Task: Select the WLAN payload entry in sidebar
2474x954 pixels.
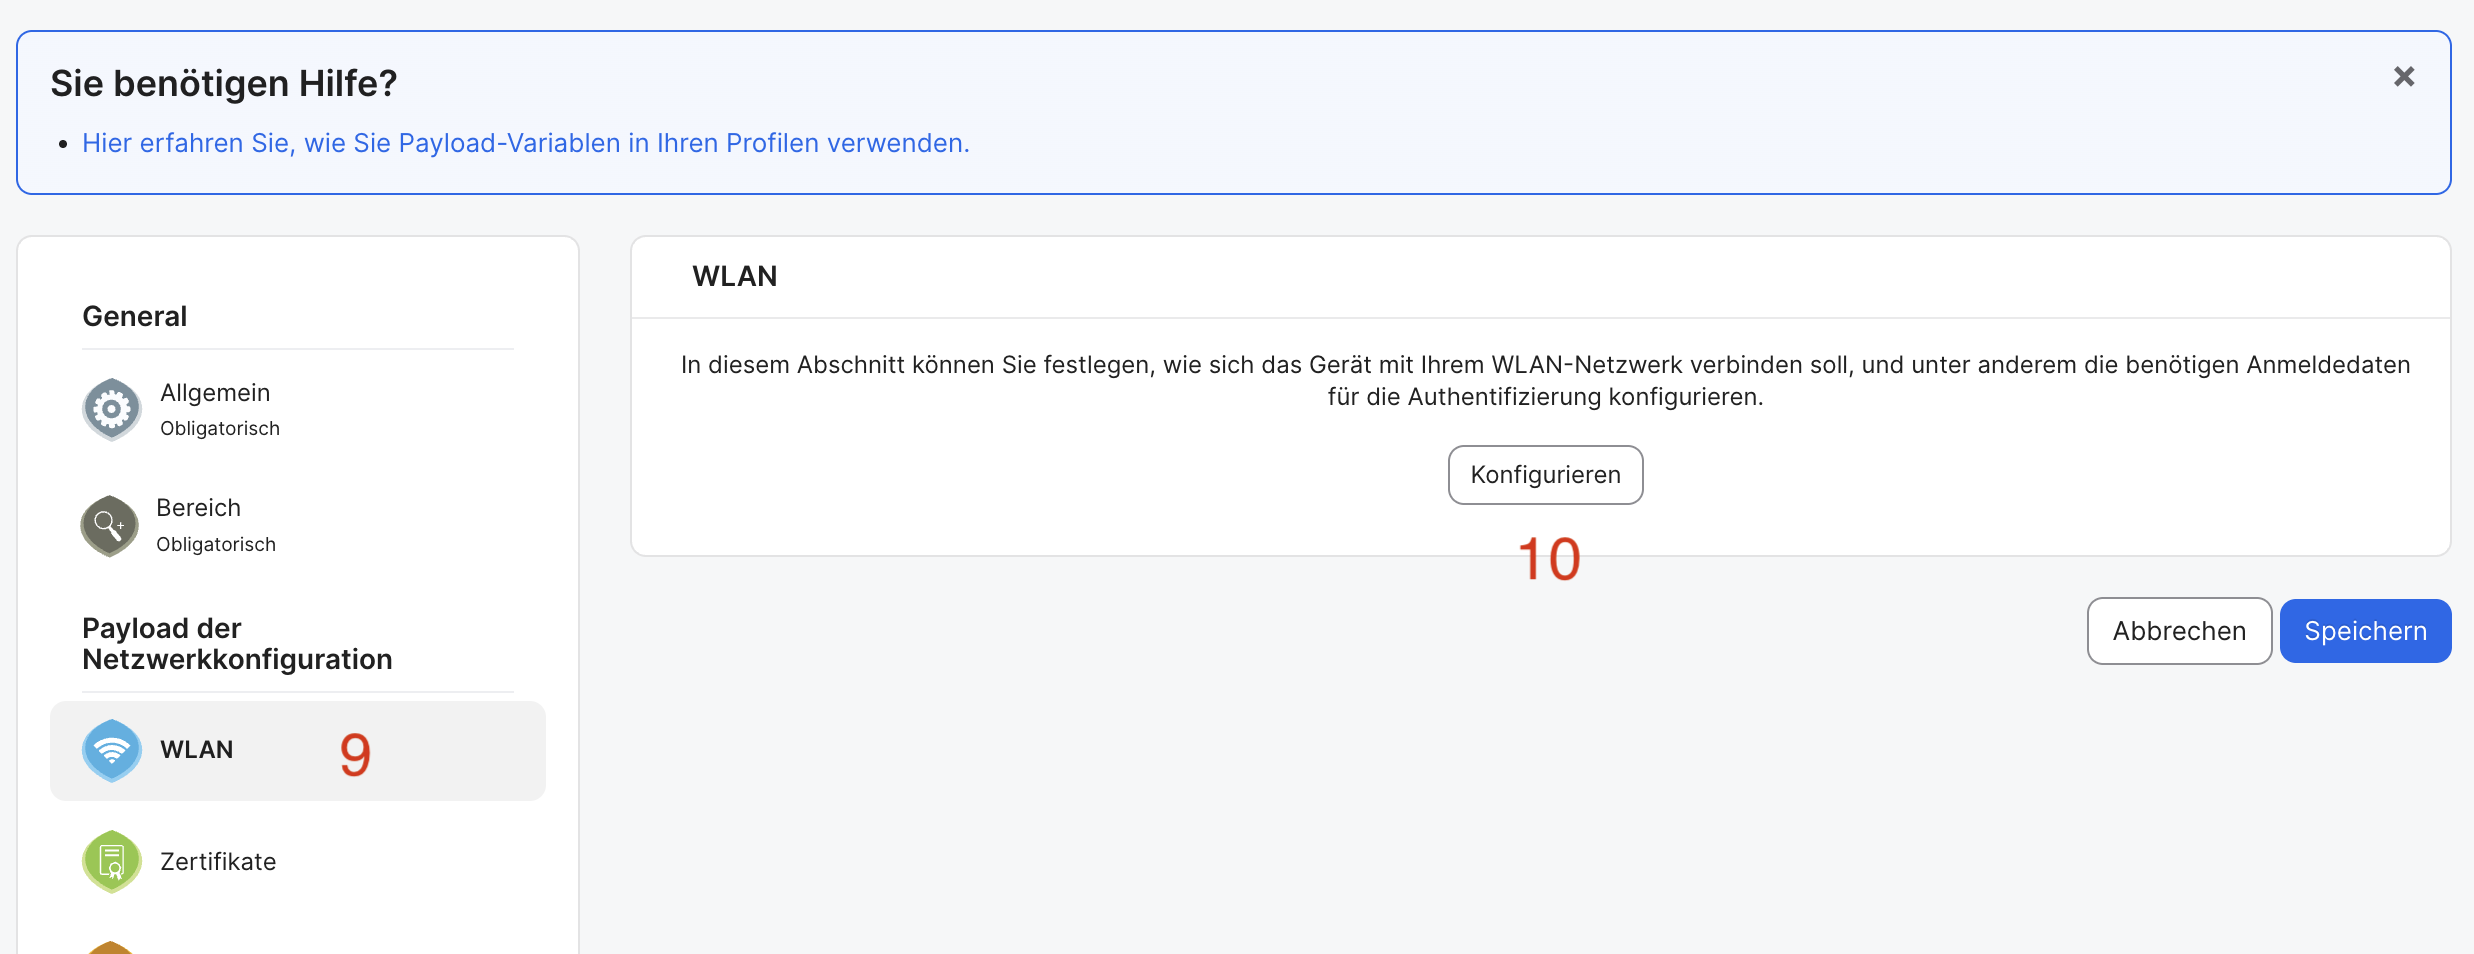Action: (298, 750)
